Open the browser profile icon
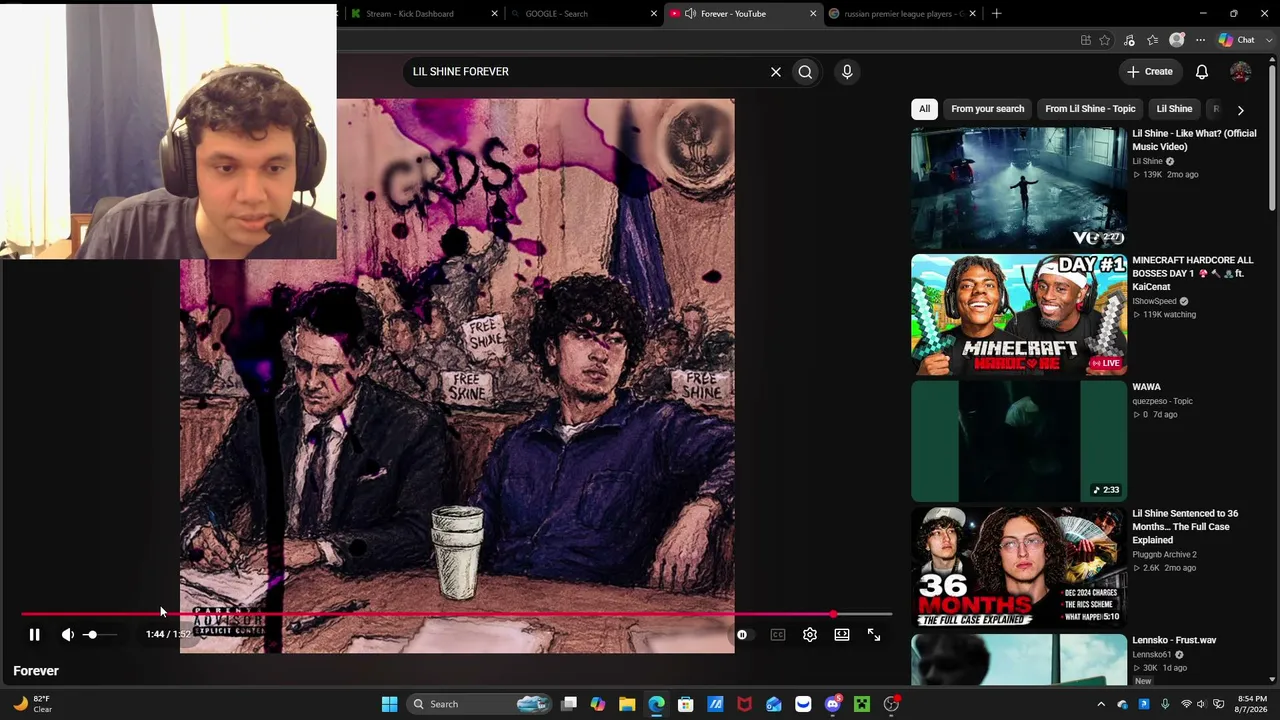Viewport: 1280px width, 720px height. [x=1177, y=40]
